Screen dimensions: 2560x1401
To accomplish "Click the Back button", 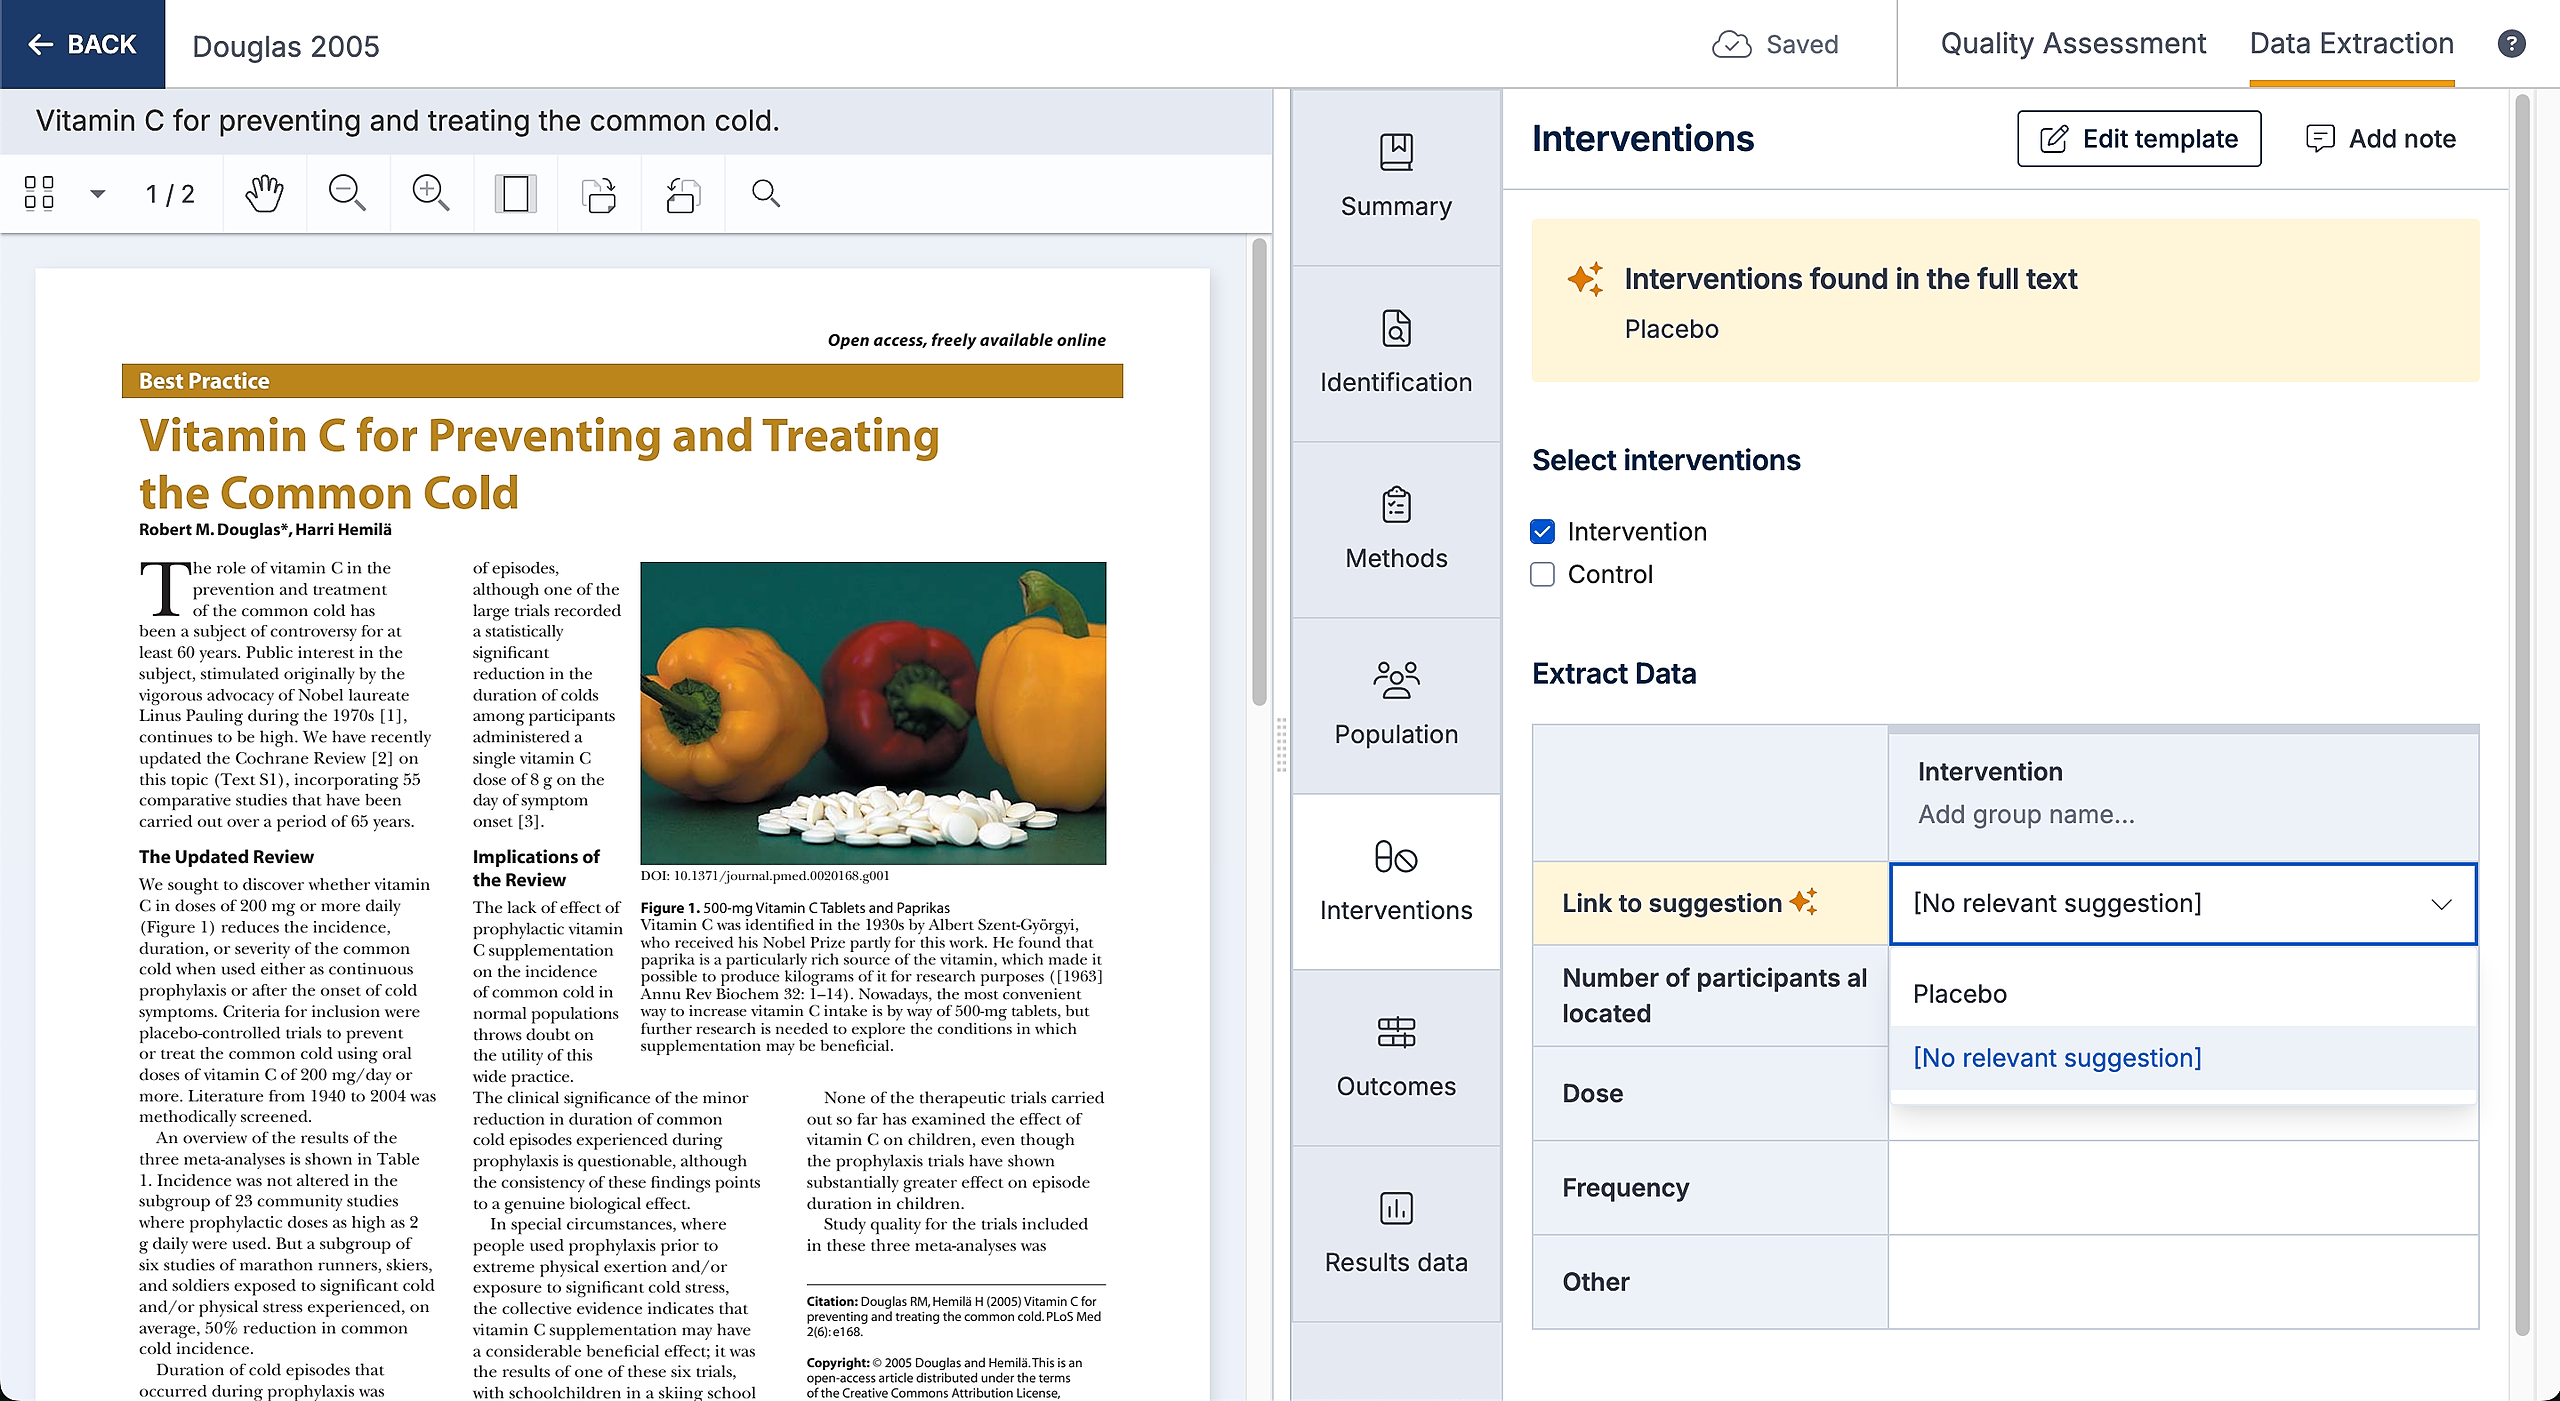I will [82, 44].
